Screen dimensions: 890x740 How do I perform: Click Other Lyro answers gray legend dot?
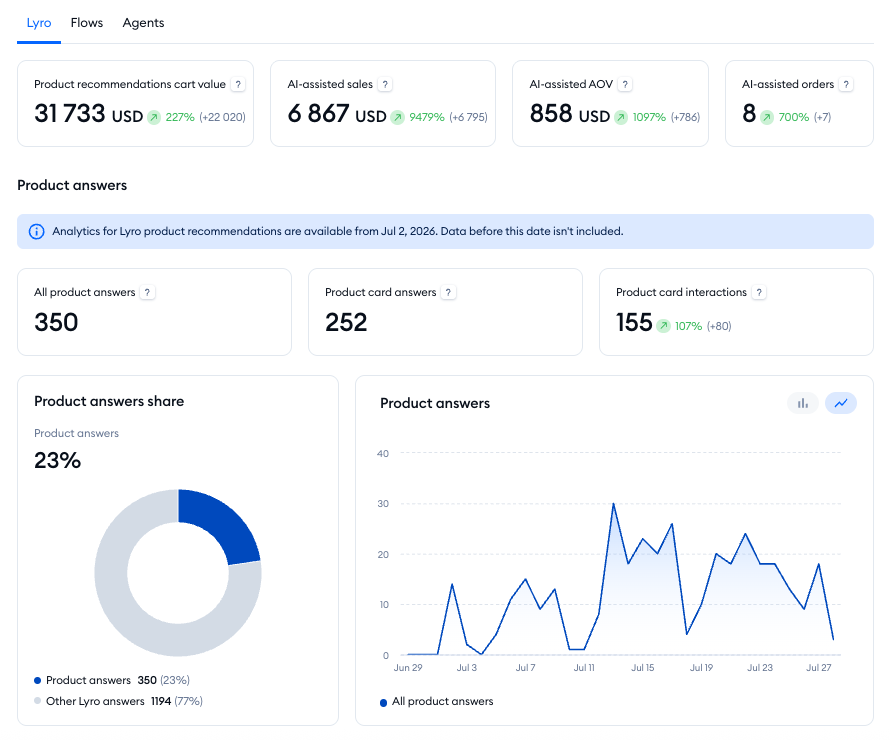click(x=37, y=701)
